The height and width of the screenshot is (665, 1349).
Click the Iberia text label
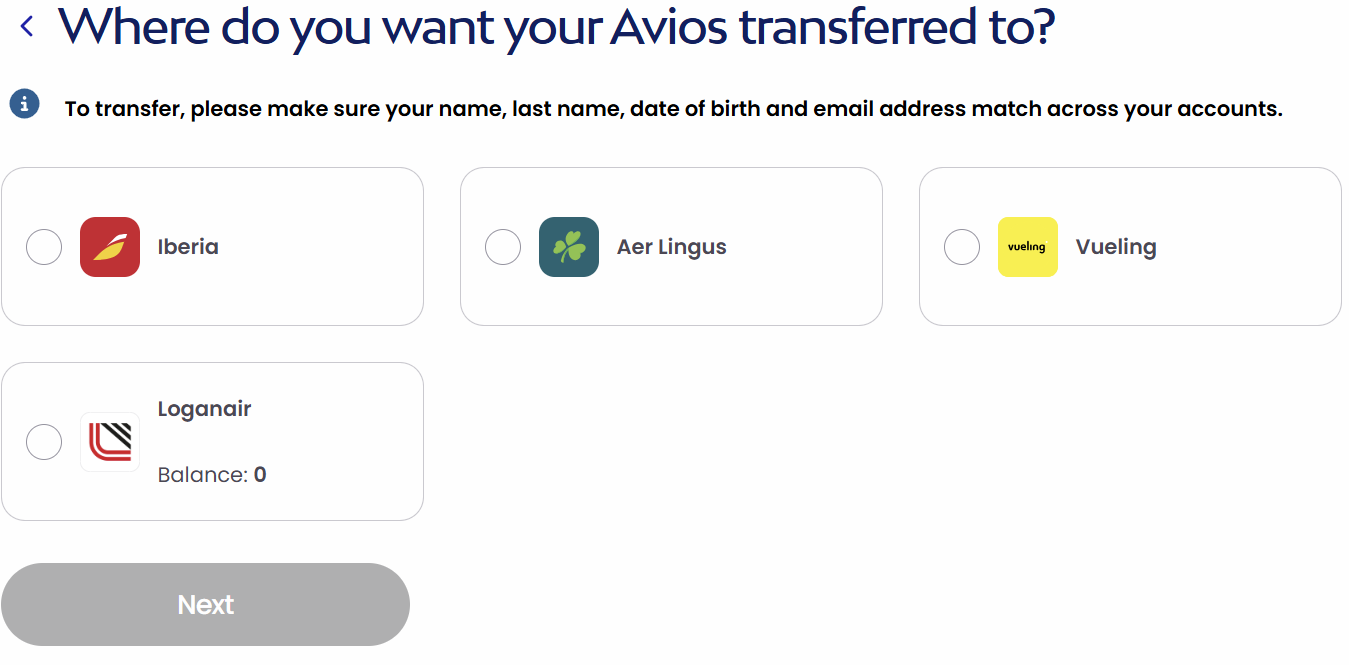(x=188, y=247)
